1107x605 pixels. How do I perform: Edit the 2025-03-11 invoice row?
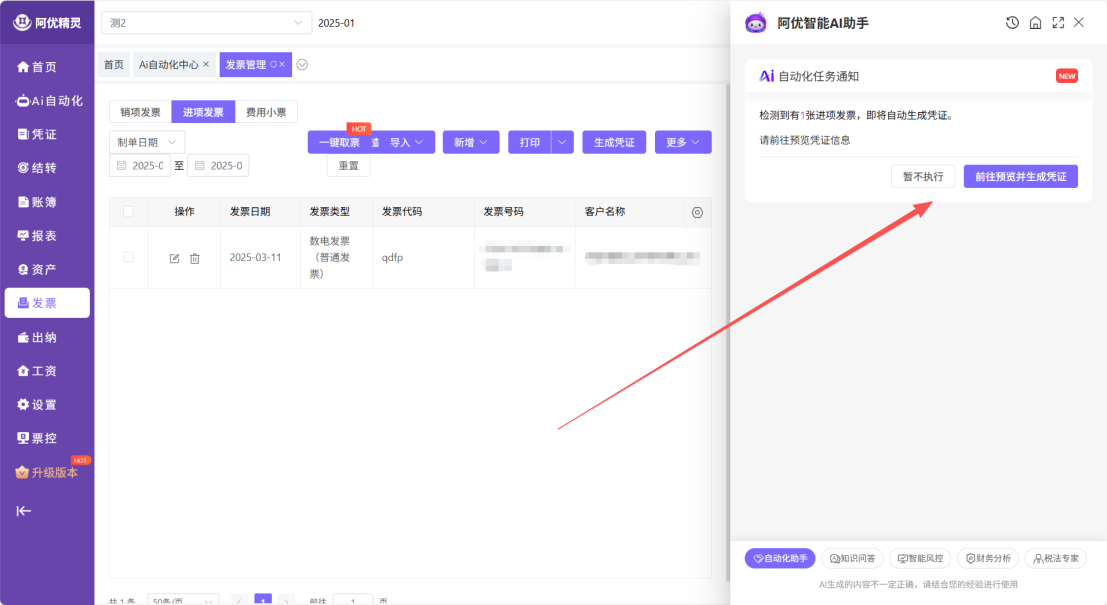174,258
